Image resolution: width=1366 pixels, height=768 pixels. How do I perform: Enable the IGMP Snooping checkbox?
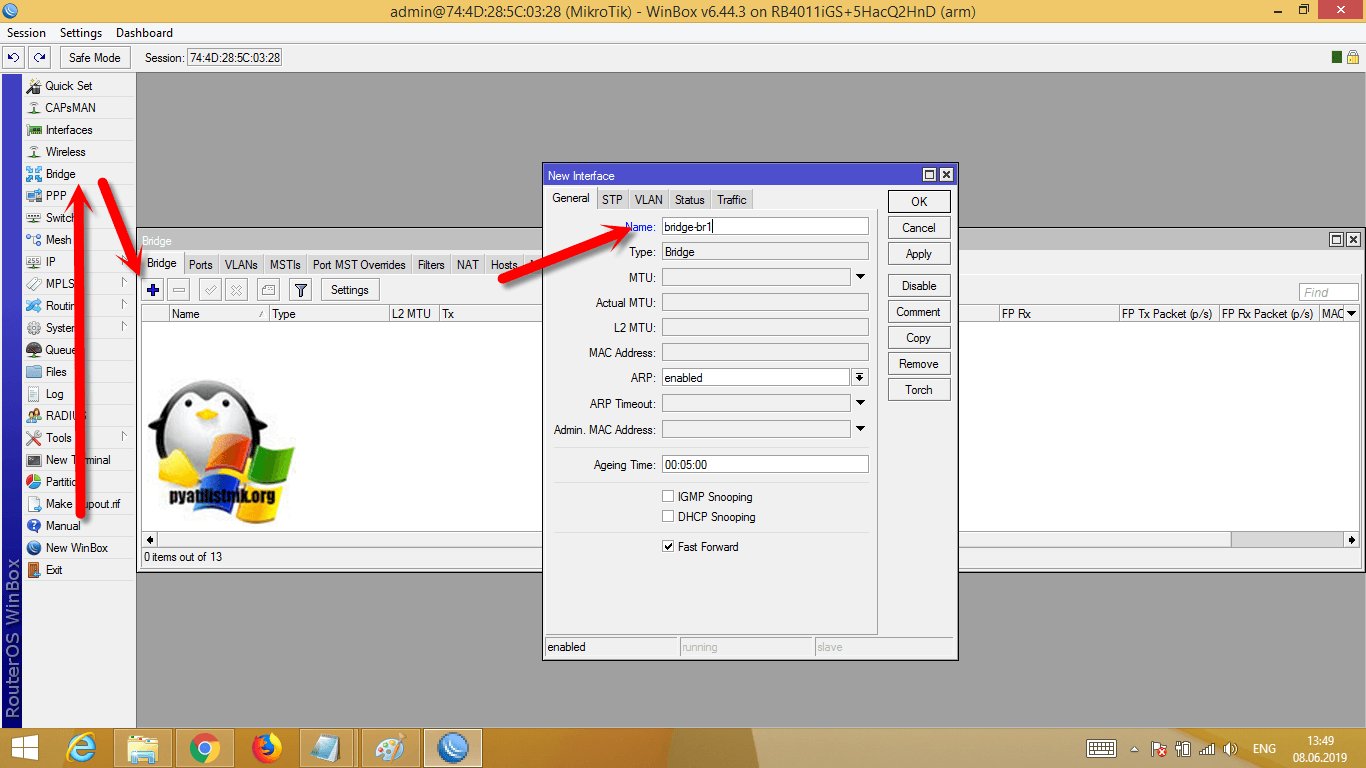pyautogui.click(x=668, y=497)
